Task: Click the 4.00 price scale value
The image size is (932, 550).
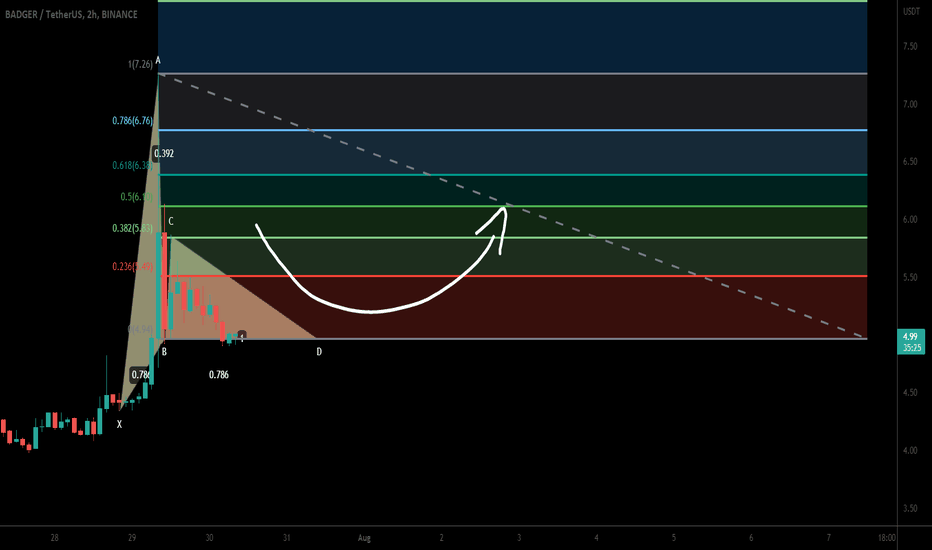Action: pos(910,450)
